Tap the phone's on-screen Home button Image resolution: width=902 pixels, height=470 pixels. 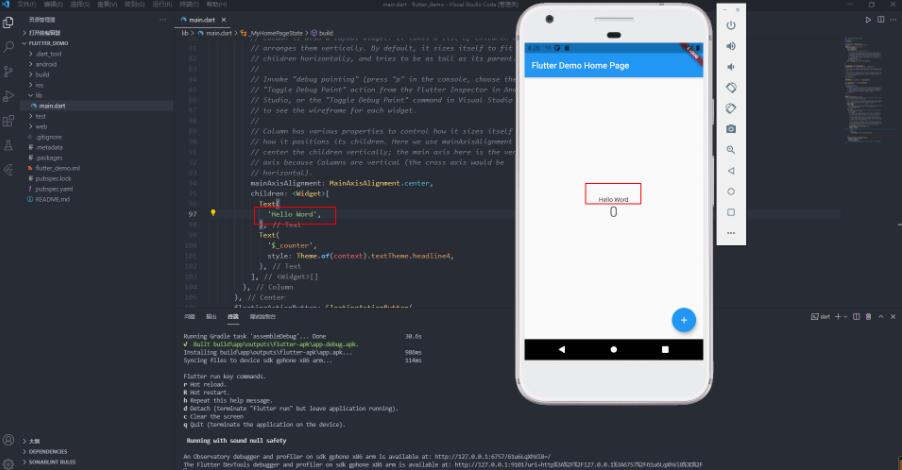point(614,349)
